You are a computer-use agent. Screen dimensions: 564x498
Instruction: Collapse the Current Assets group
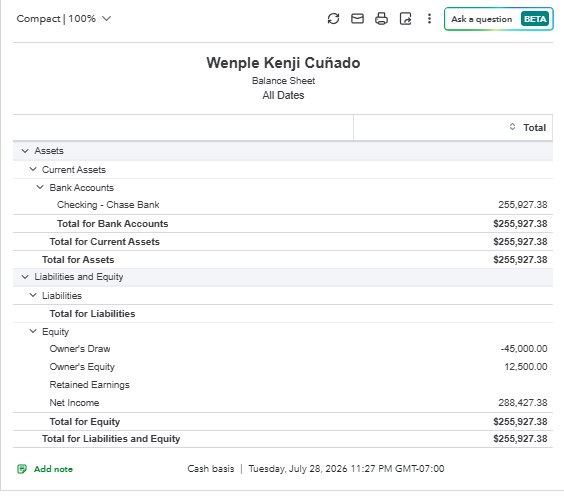point(33,169)
